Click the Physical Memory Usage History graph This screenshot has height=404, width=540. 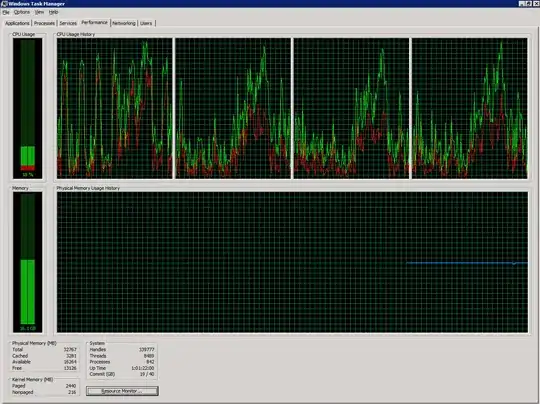292,262
